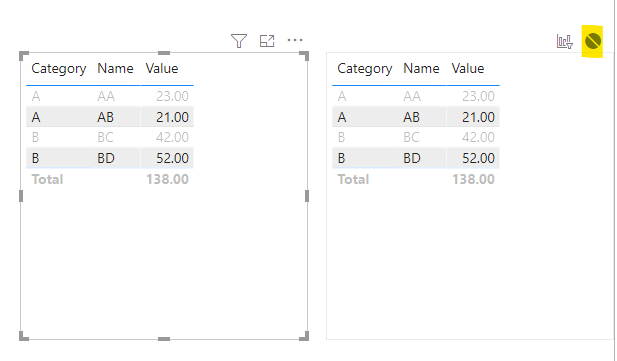Click Total label in left table

coord(47,179)
